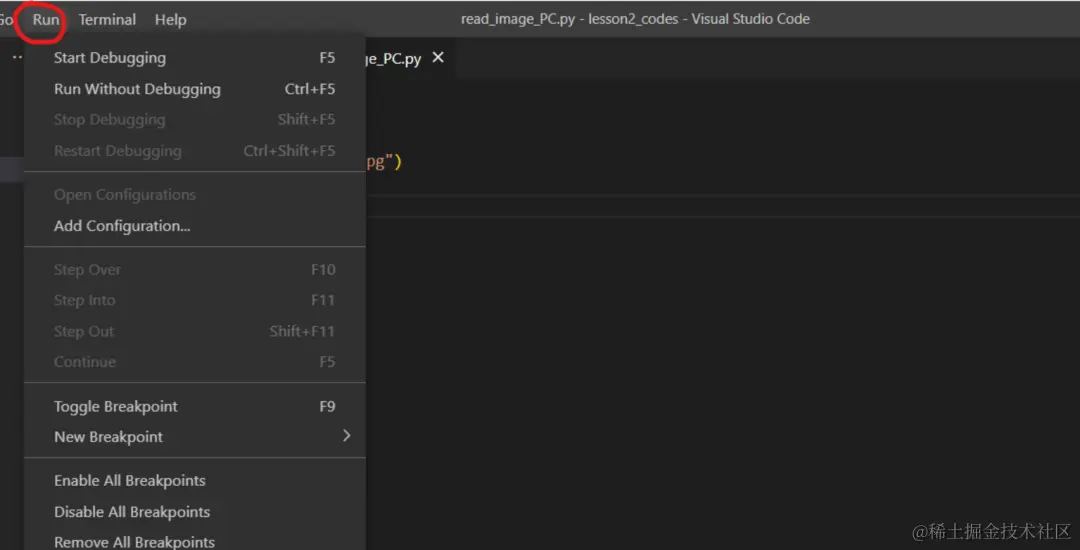Select Toggle Breakpoint entry
Image resolution: width=1080 pixels, height=550 pixels.
point(195,406)
